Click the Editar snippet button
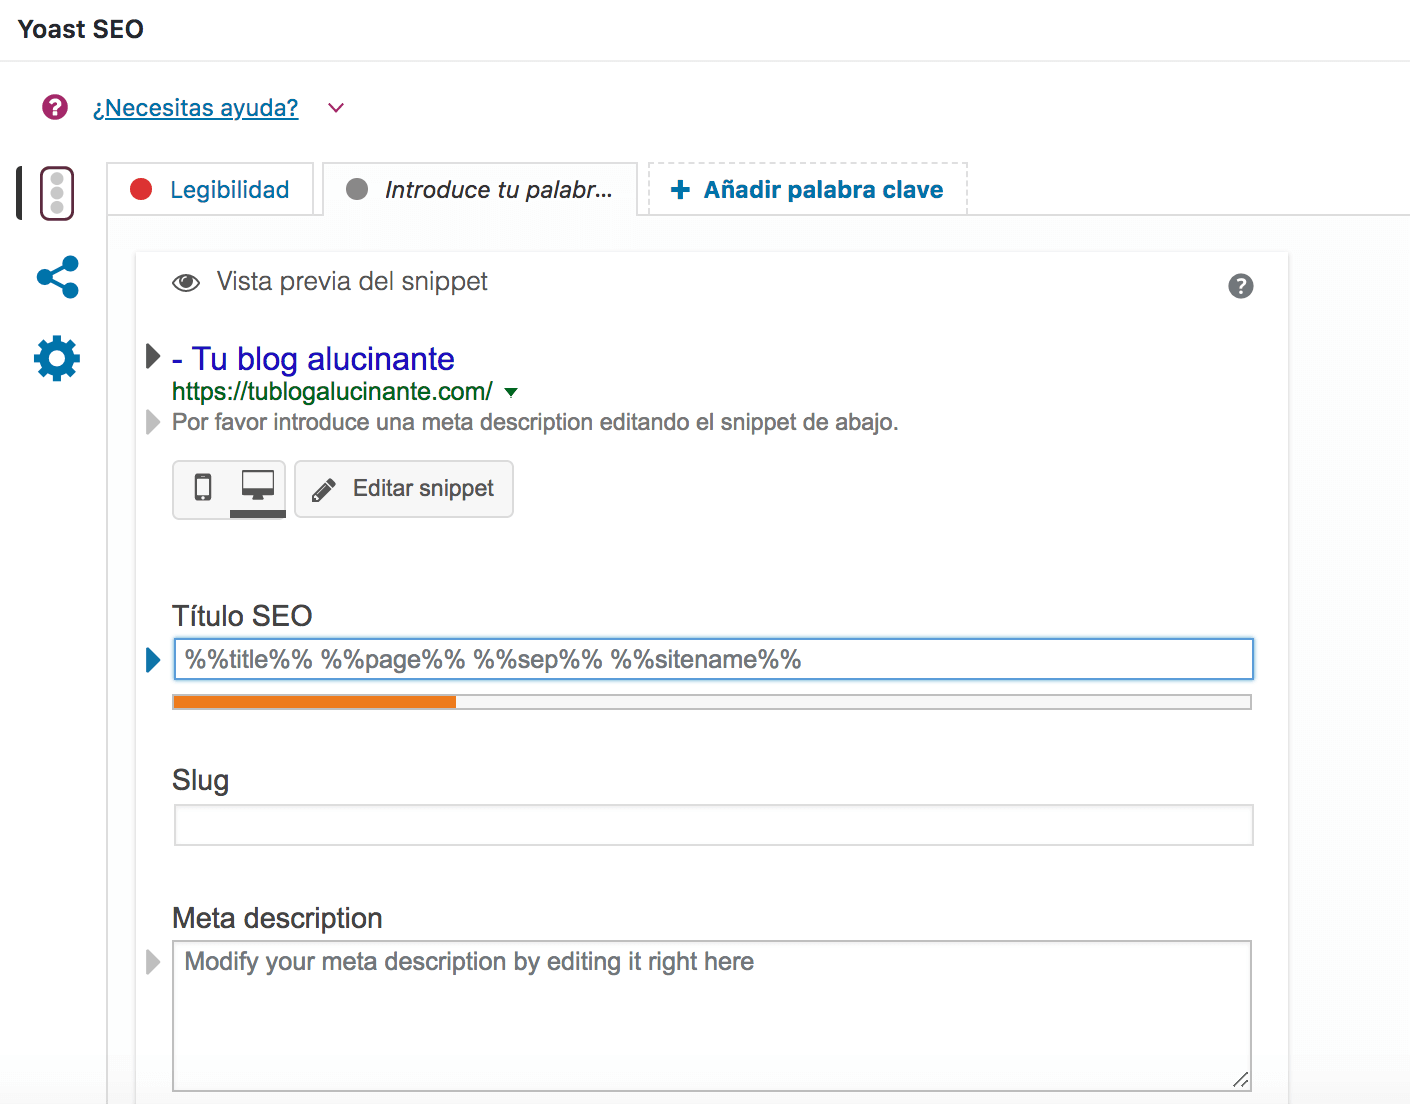The width and height of the screenshot is (1410, 1104). (404, 489)
